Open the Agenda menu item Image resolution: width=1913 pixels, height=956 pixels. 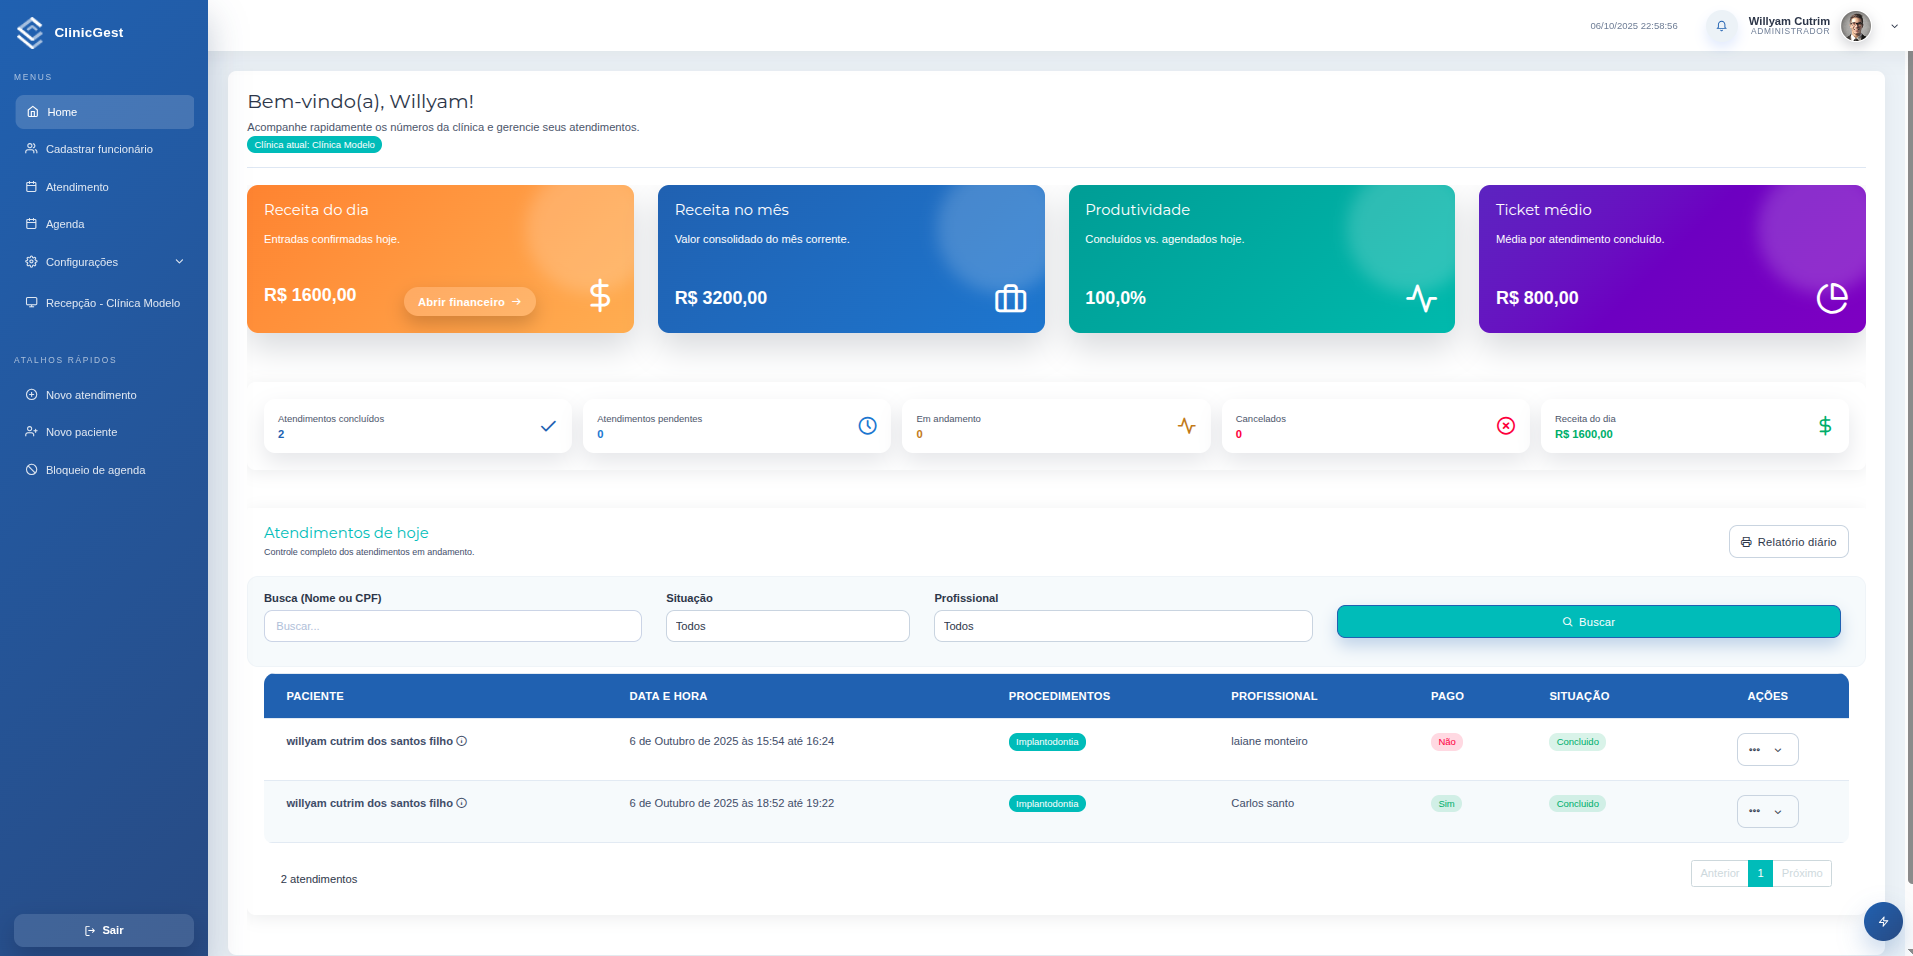pyautogui.click(x=65, y=224)
